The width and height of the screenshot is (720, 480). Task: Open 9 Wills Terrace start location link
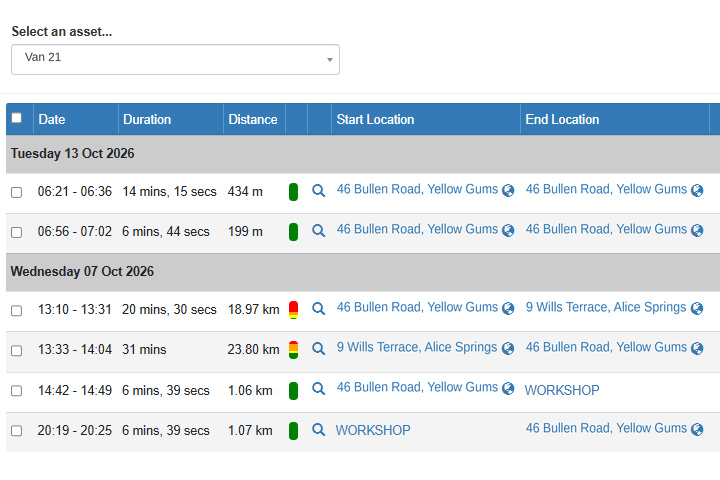416,347
